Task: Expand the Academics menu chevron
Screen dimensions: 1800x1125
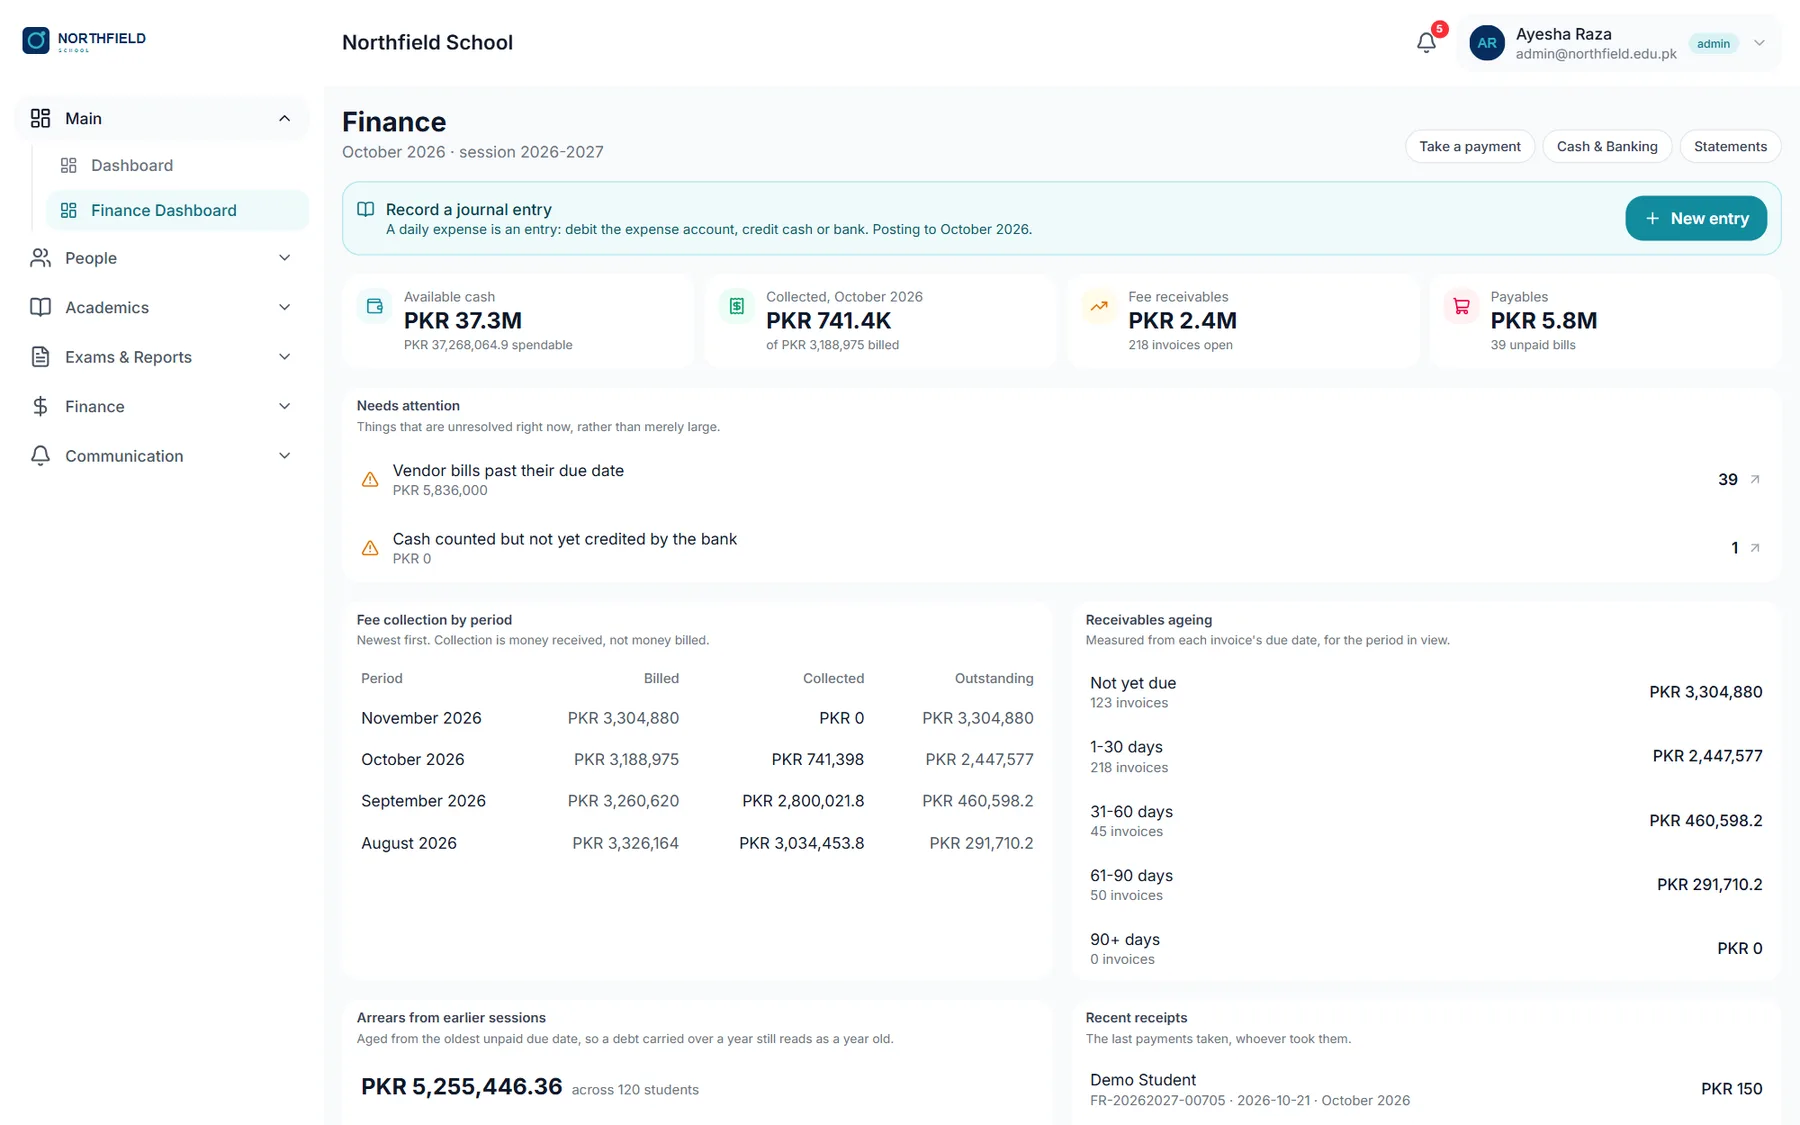Action: click(284, 307)
